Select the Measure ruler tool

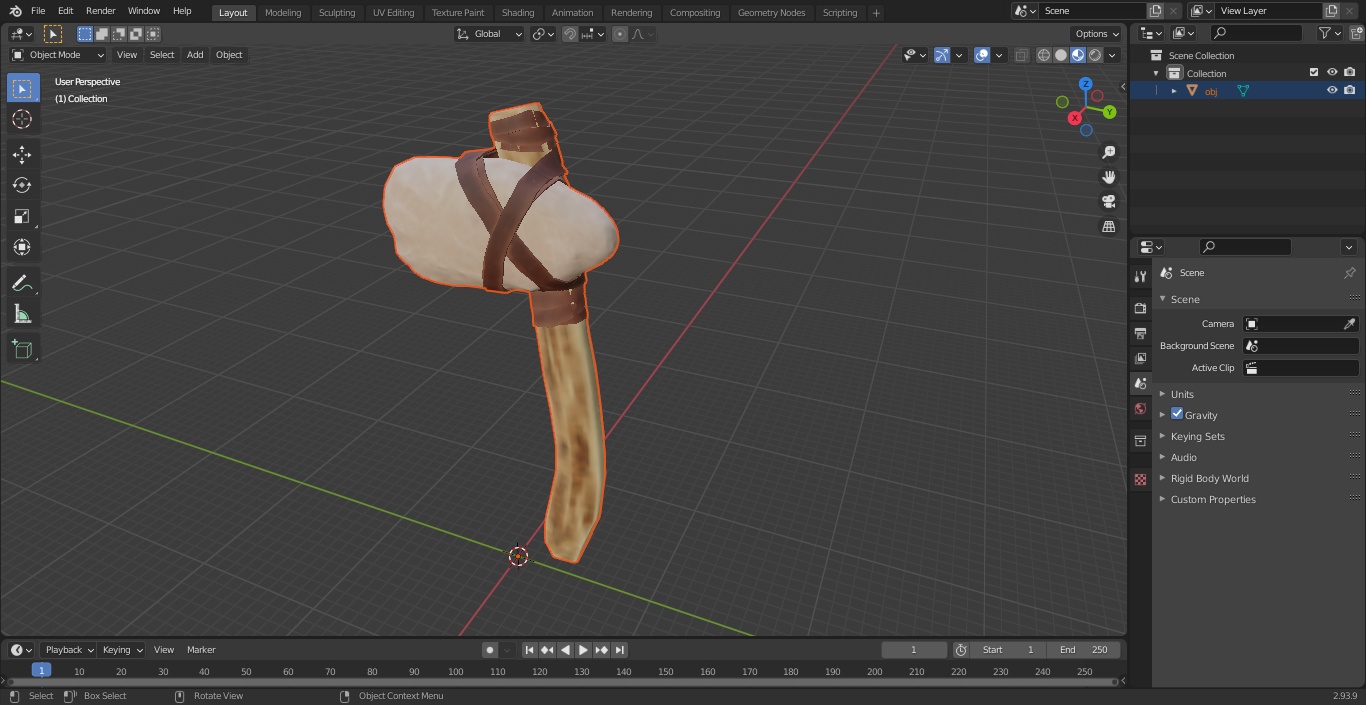[x=22, y=314]
